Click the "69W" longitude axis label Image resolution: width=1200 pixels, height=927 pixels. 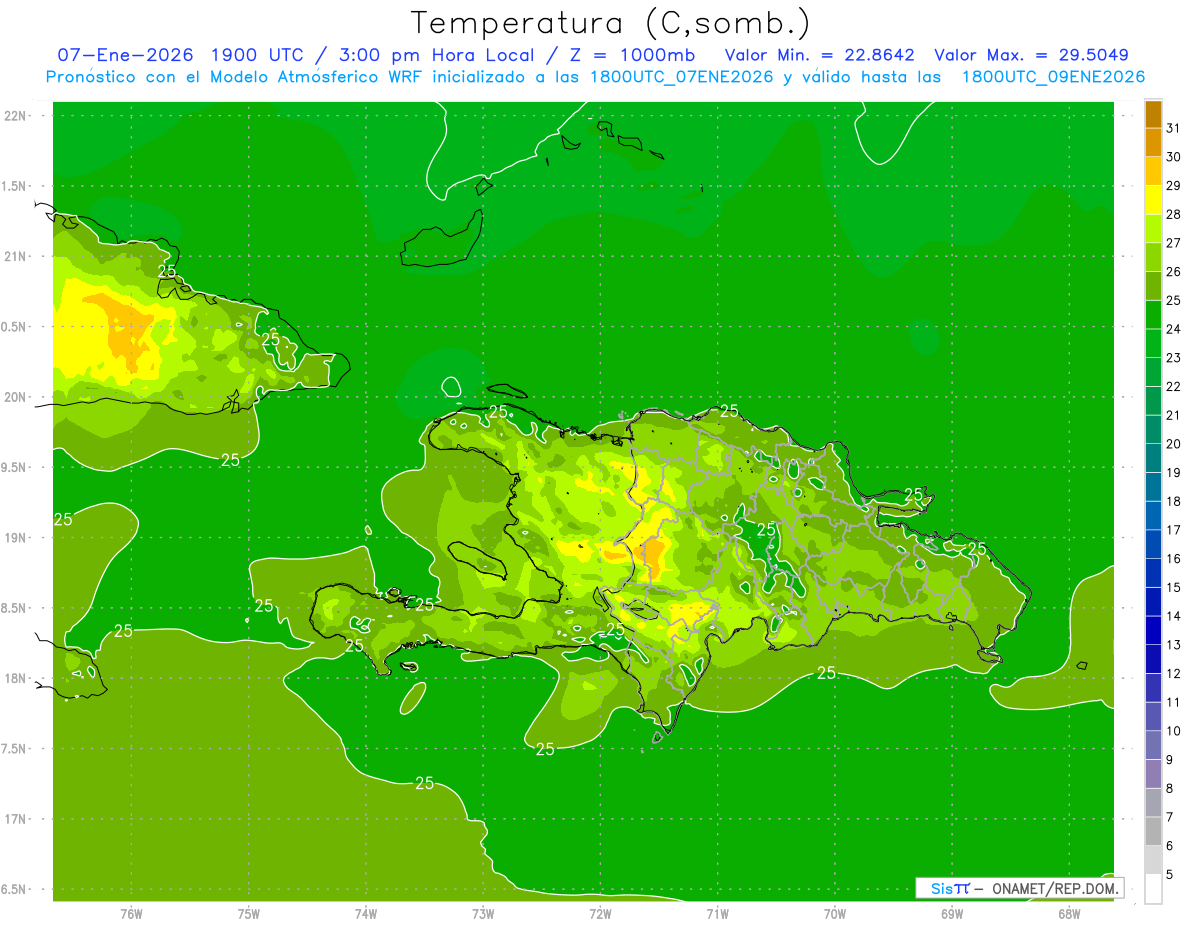click(x=952, y=914)
